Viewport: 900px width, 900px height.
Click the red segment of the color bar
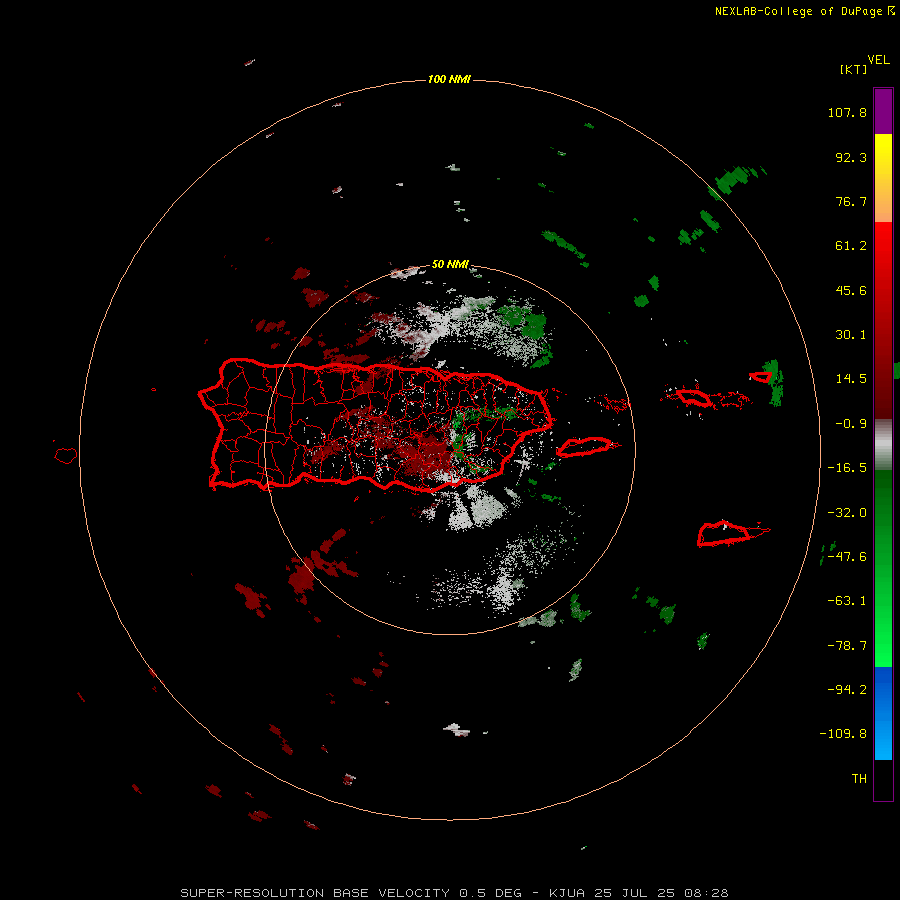[883, 320]
